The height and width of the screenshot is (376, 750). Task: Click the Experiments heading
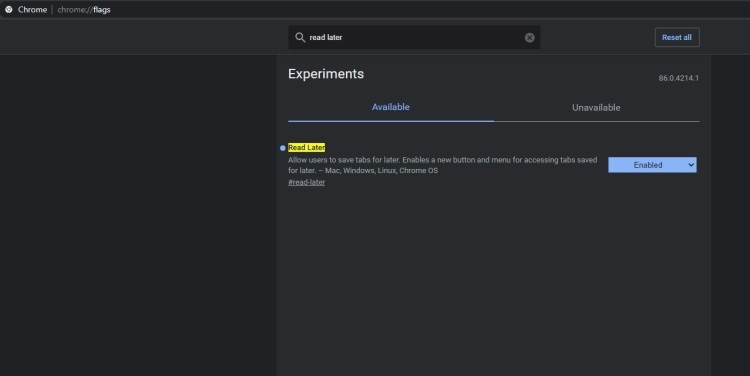(326, 74)
